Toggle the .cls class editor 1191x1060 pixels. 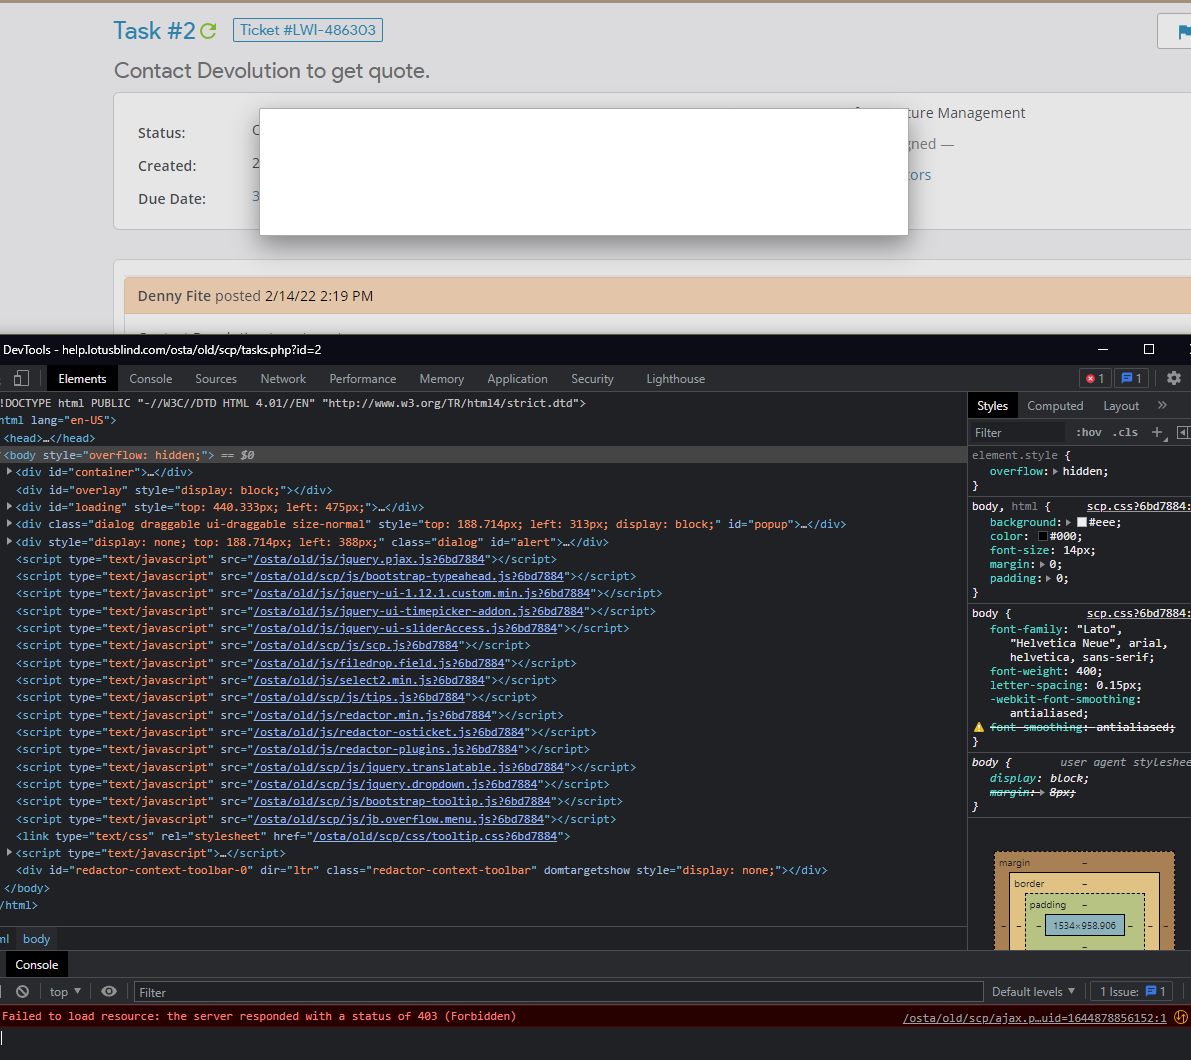click(1125, 432)
